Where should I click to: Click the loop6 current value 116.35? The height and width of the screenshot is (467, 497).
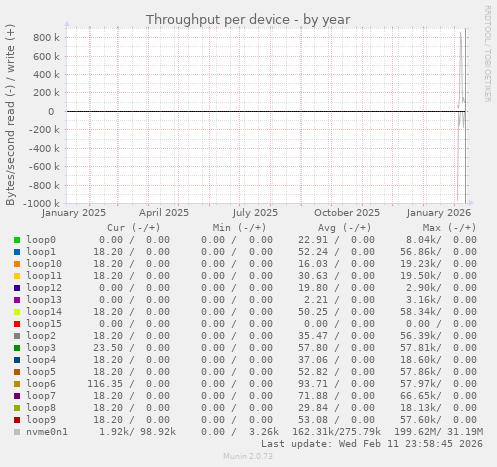click(x=105, y=384)
